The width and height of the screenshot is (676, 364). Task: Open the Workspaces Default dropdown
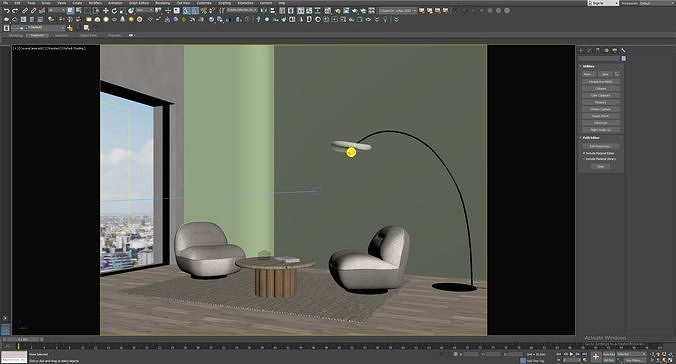(657, 3)
